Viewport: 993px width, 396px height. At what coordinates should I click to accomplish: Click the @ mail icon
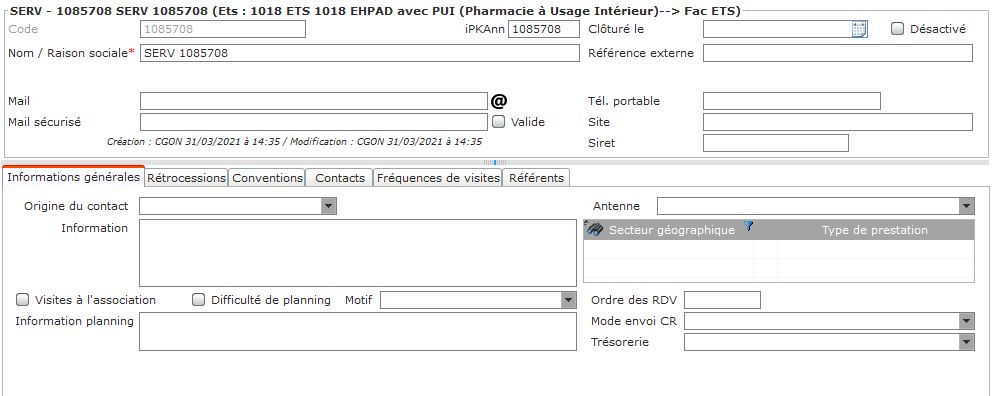(x=499, y=101)
